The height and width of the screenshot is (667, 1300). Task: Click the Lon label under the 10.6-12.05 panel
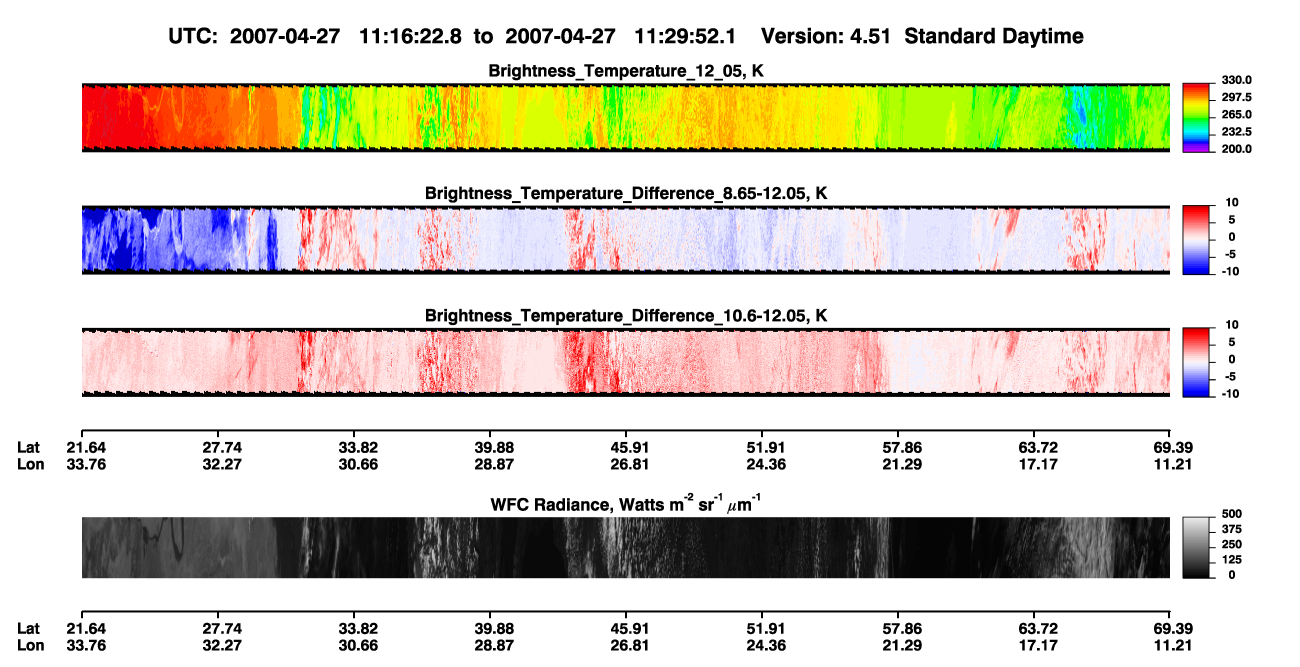pos(29,464)
